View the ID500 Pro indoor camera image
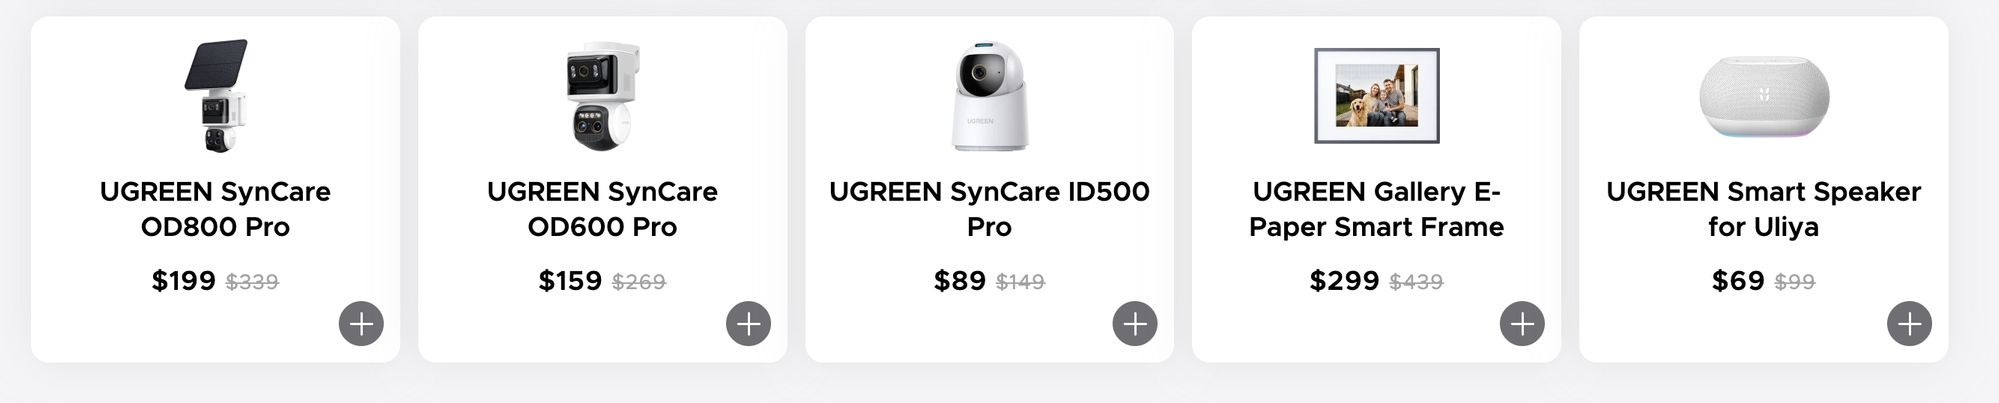1999x403 pixels. (x=989, y=96)
